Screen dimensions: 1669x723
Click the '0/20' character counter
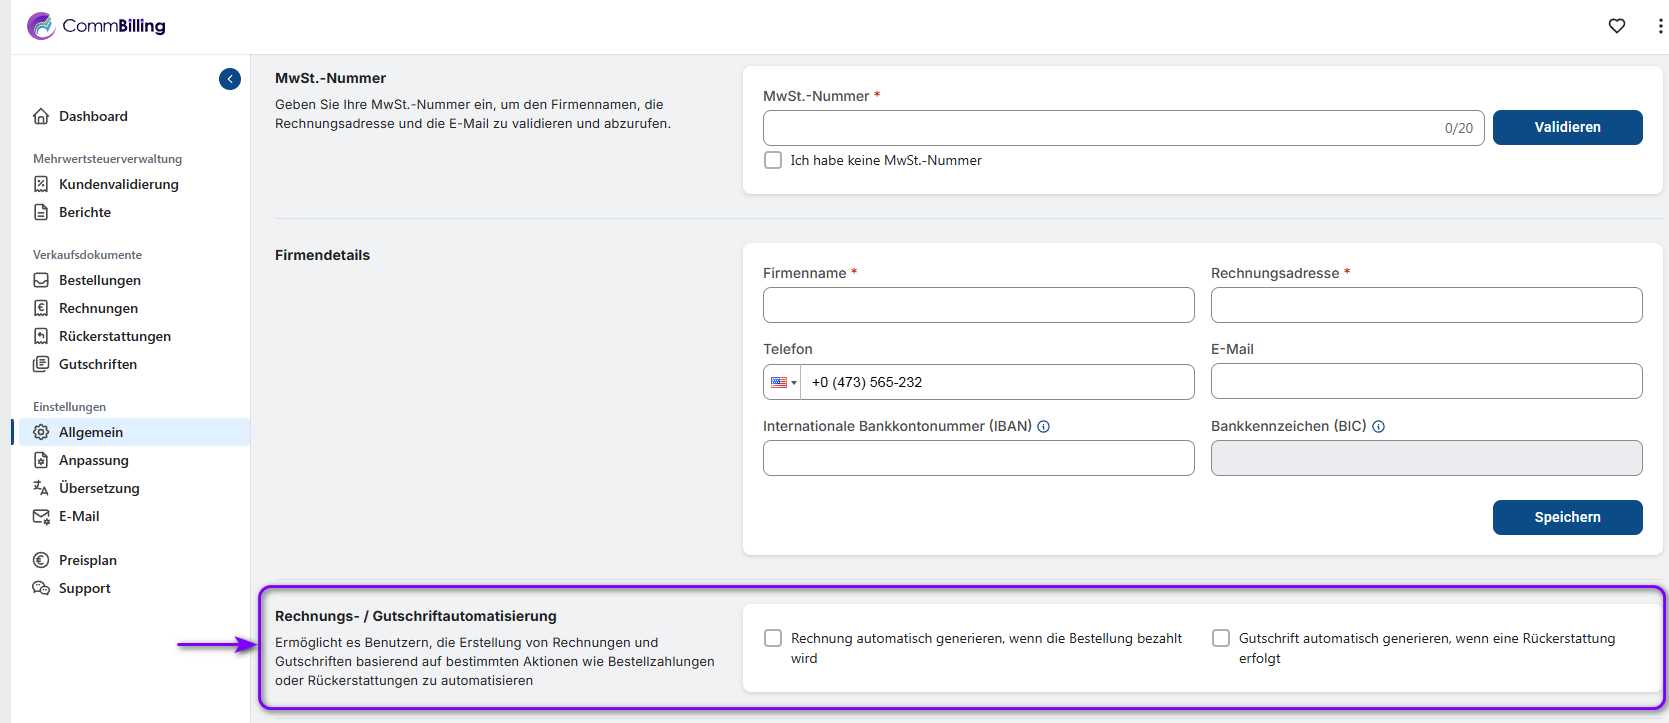(1458, 128)
